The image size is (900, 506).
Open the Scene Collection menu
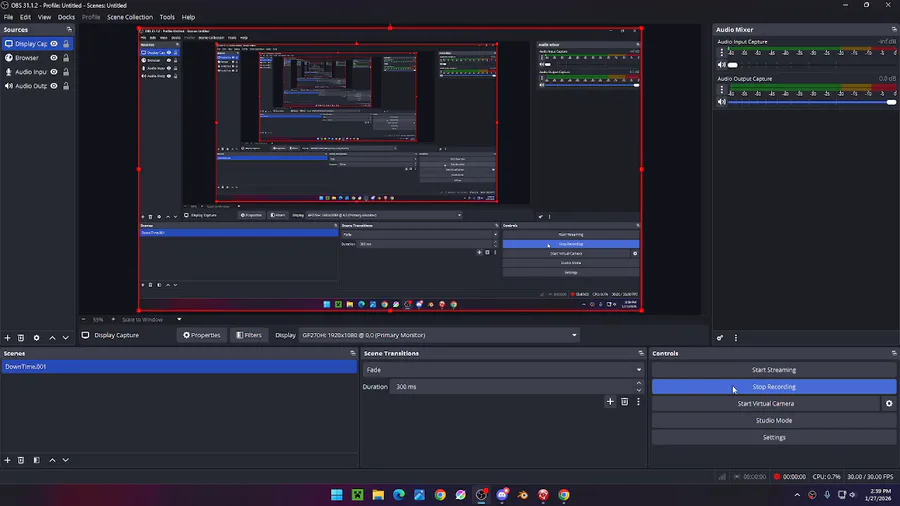pos(130,17)
